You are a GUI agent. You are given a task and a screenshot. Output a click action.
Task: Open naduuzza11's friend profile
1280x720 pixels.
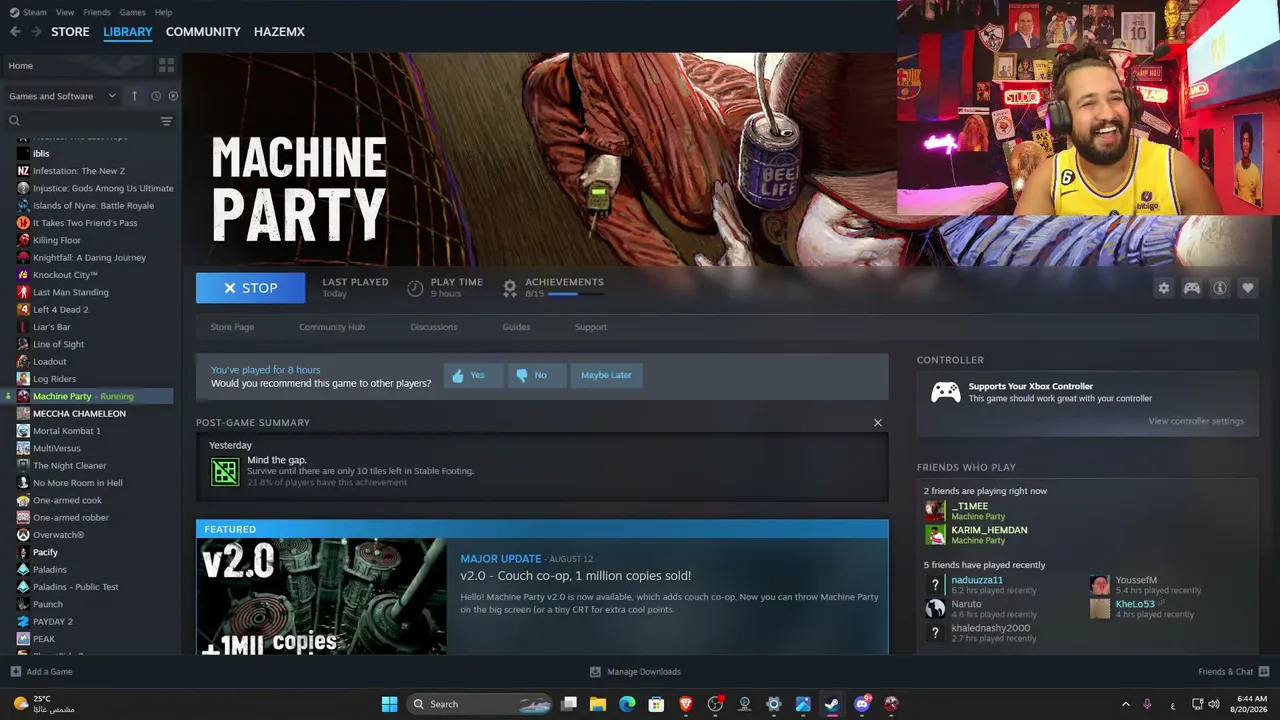pyautogui.click(x=977, y=580)
